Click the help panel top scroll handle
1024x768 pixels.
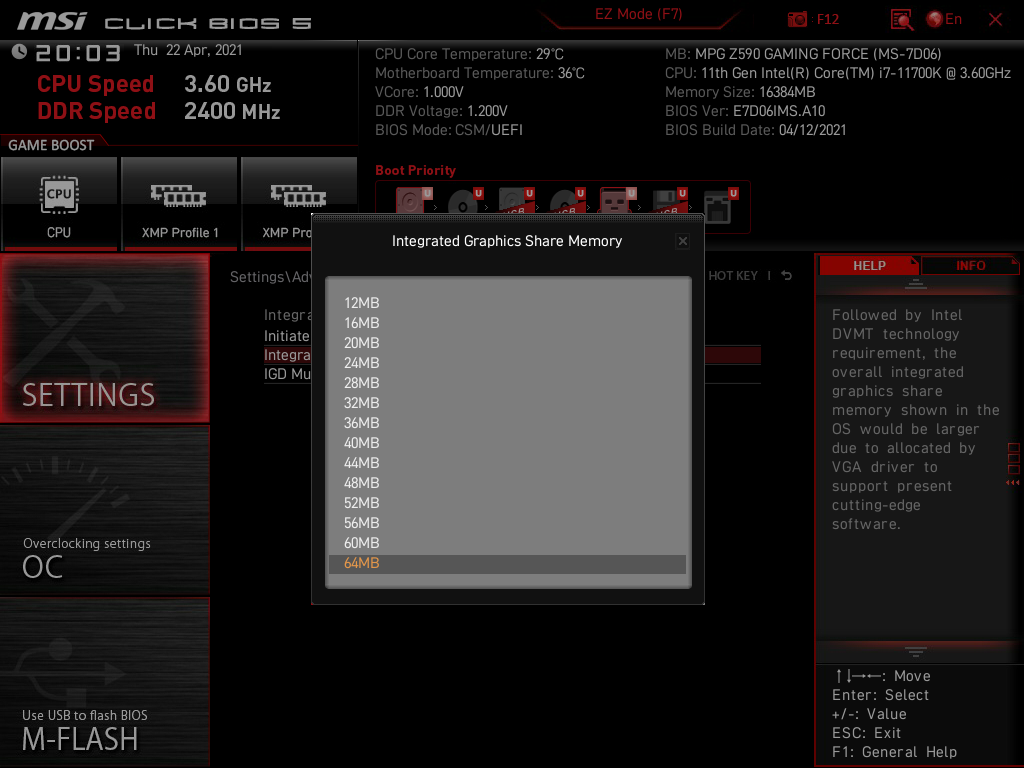(x=916, y=283)
